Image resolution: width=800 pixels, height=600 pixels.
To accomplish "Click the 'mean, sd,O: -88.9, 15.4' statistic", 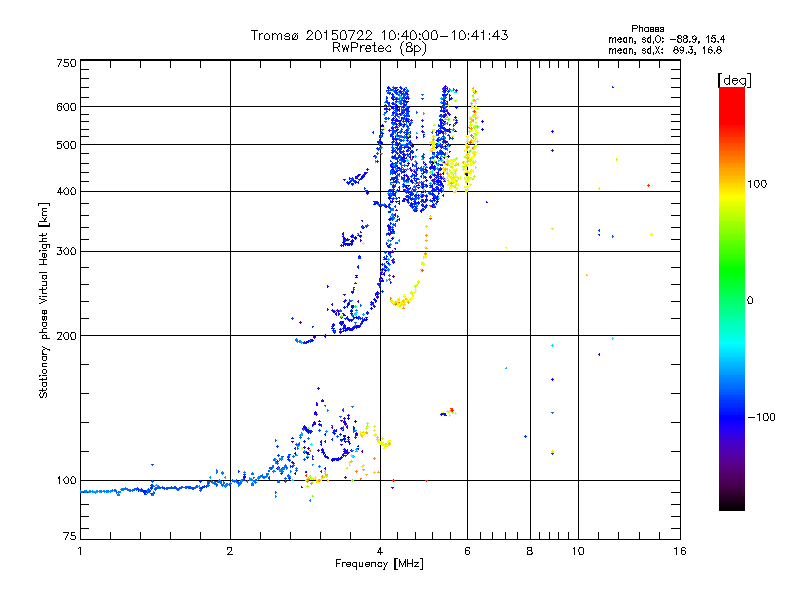I will click(666, 39).
